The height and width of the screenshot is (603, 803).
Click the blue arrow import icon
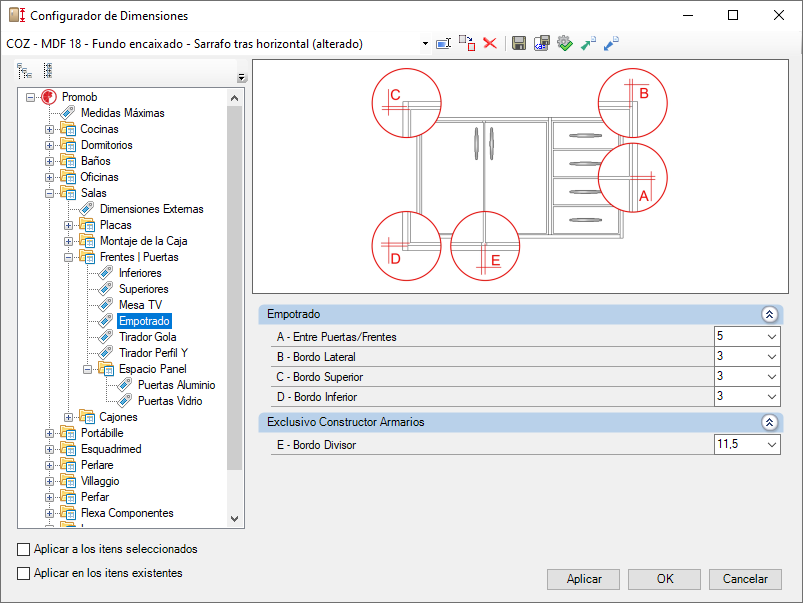pos(611,44)
